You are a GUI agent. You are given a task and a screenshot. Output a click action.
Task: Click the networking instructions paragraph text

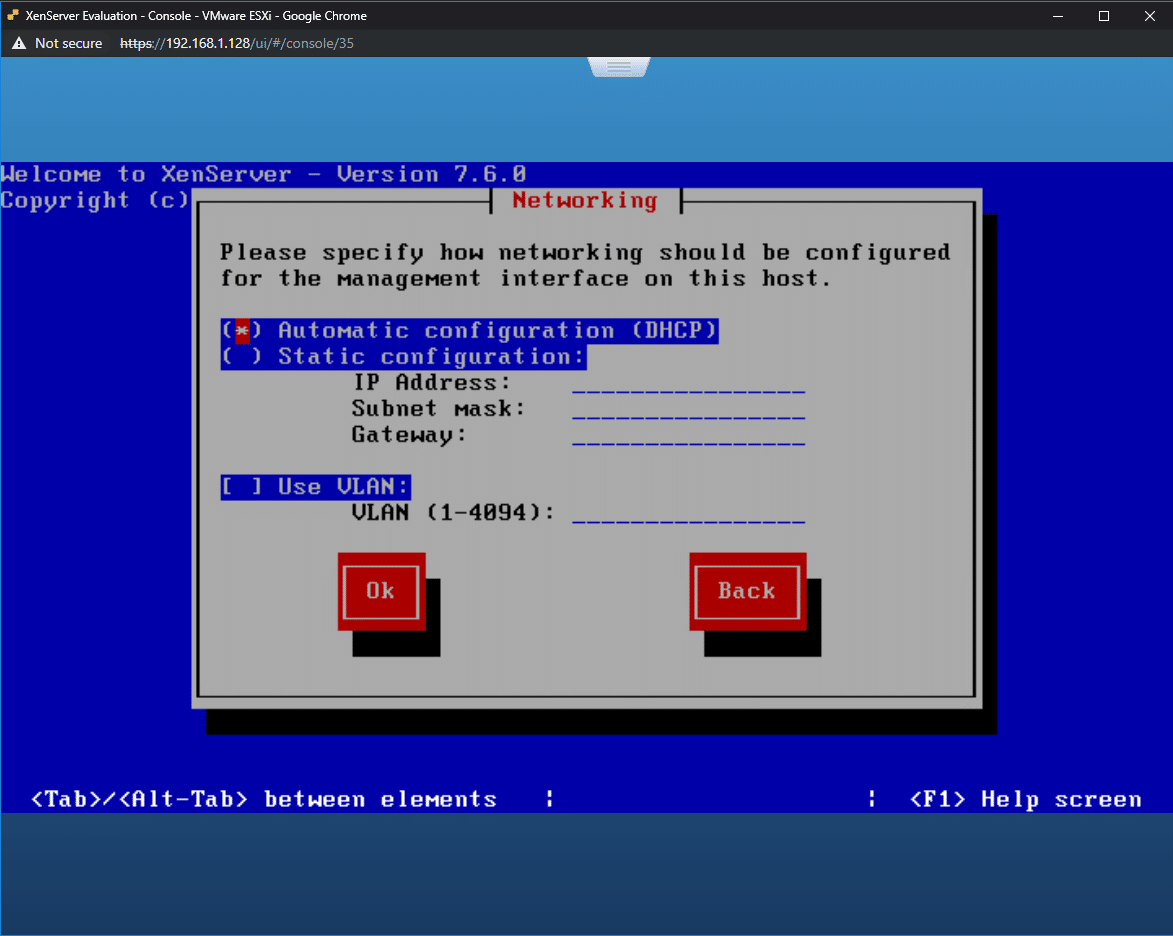585,266
